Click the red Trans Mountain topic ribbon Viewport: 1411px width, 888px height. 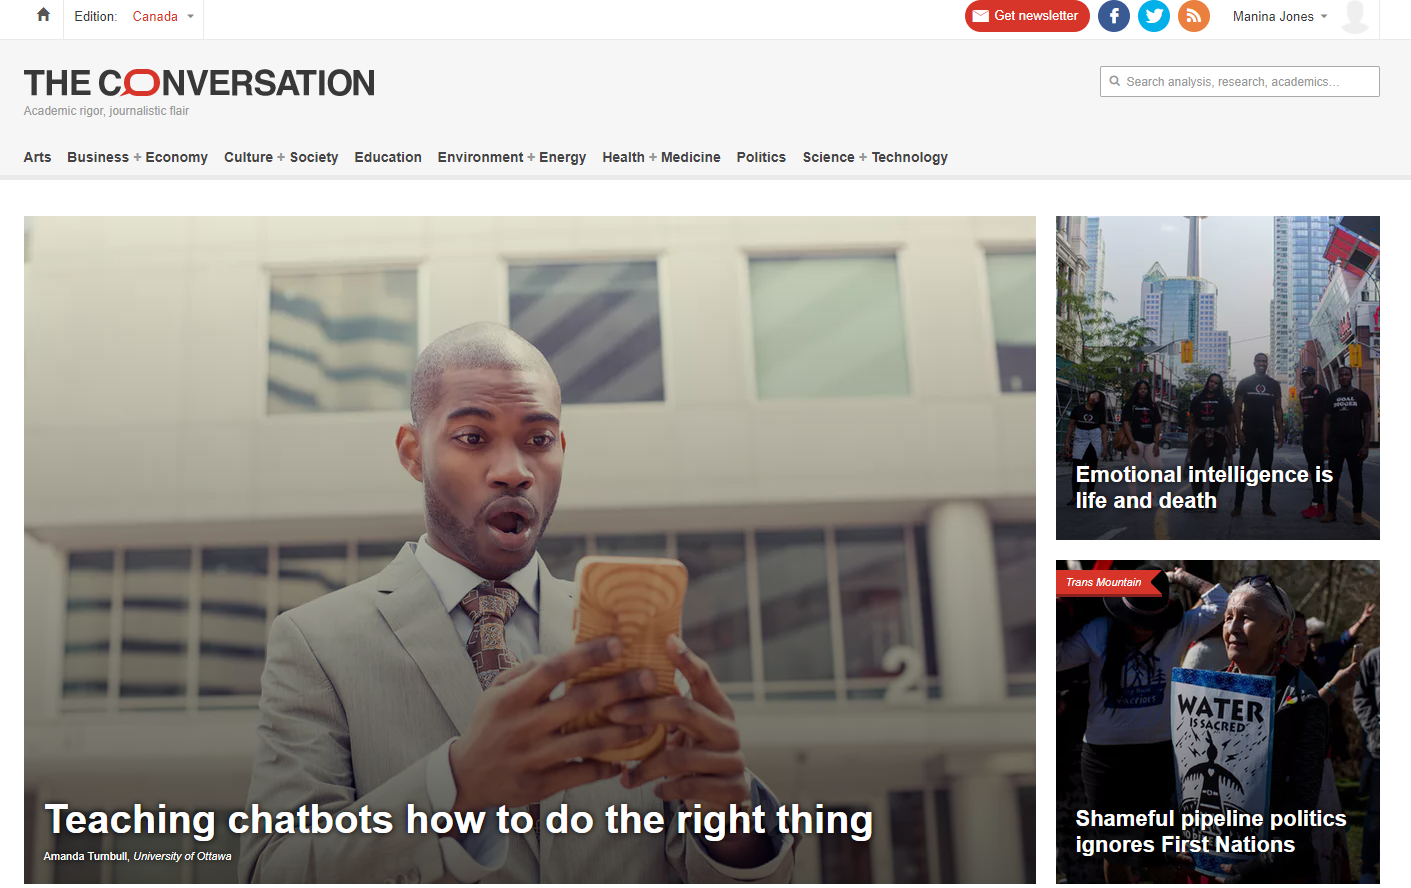1103,581
